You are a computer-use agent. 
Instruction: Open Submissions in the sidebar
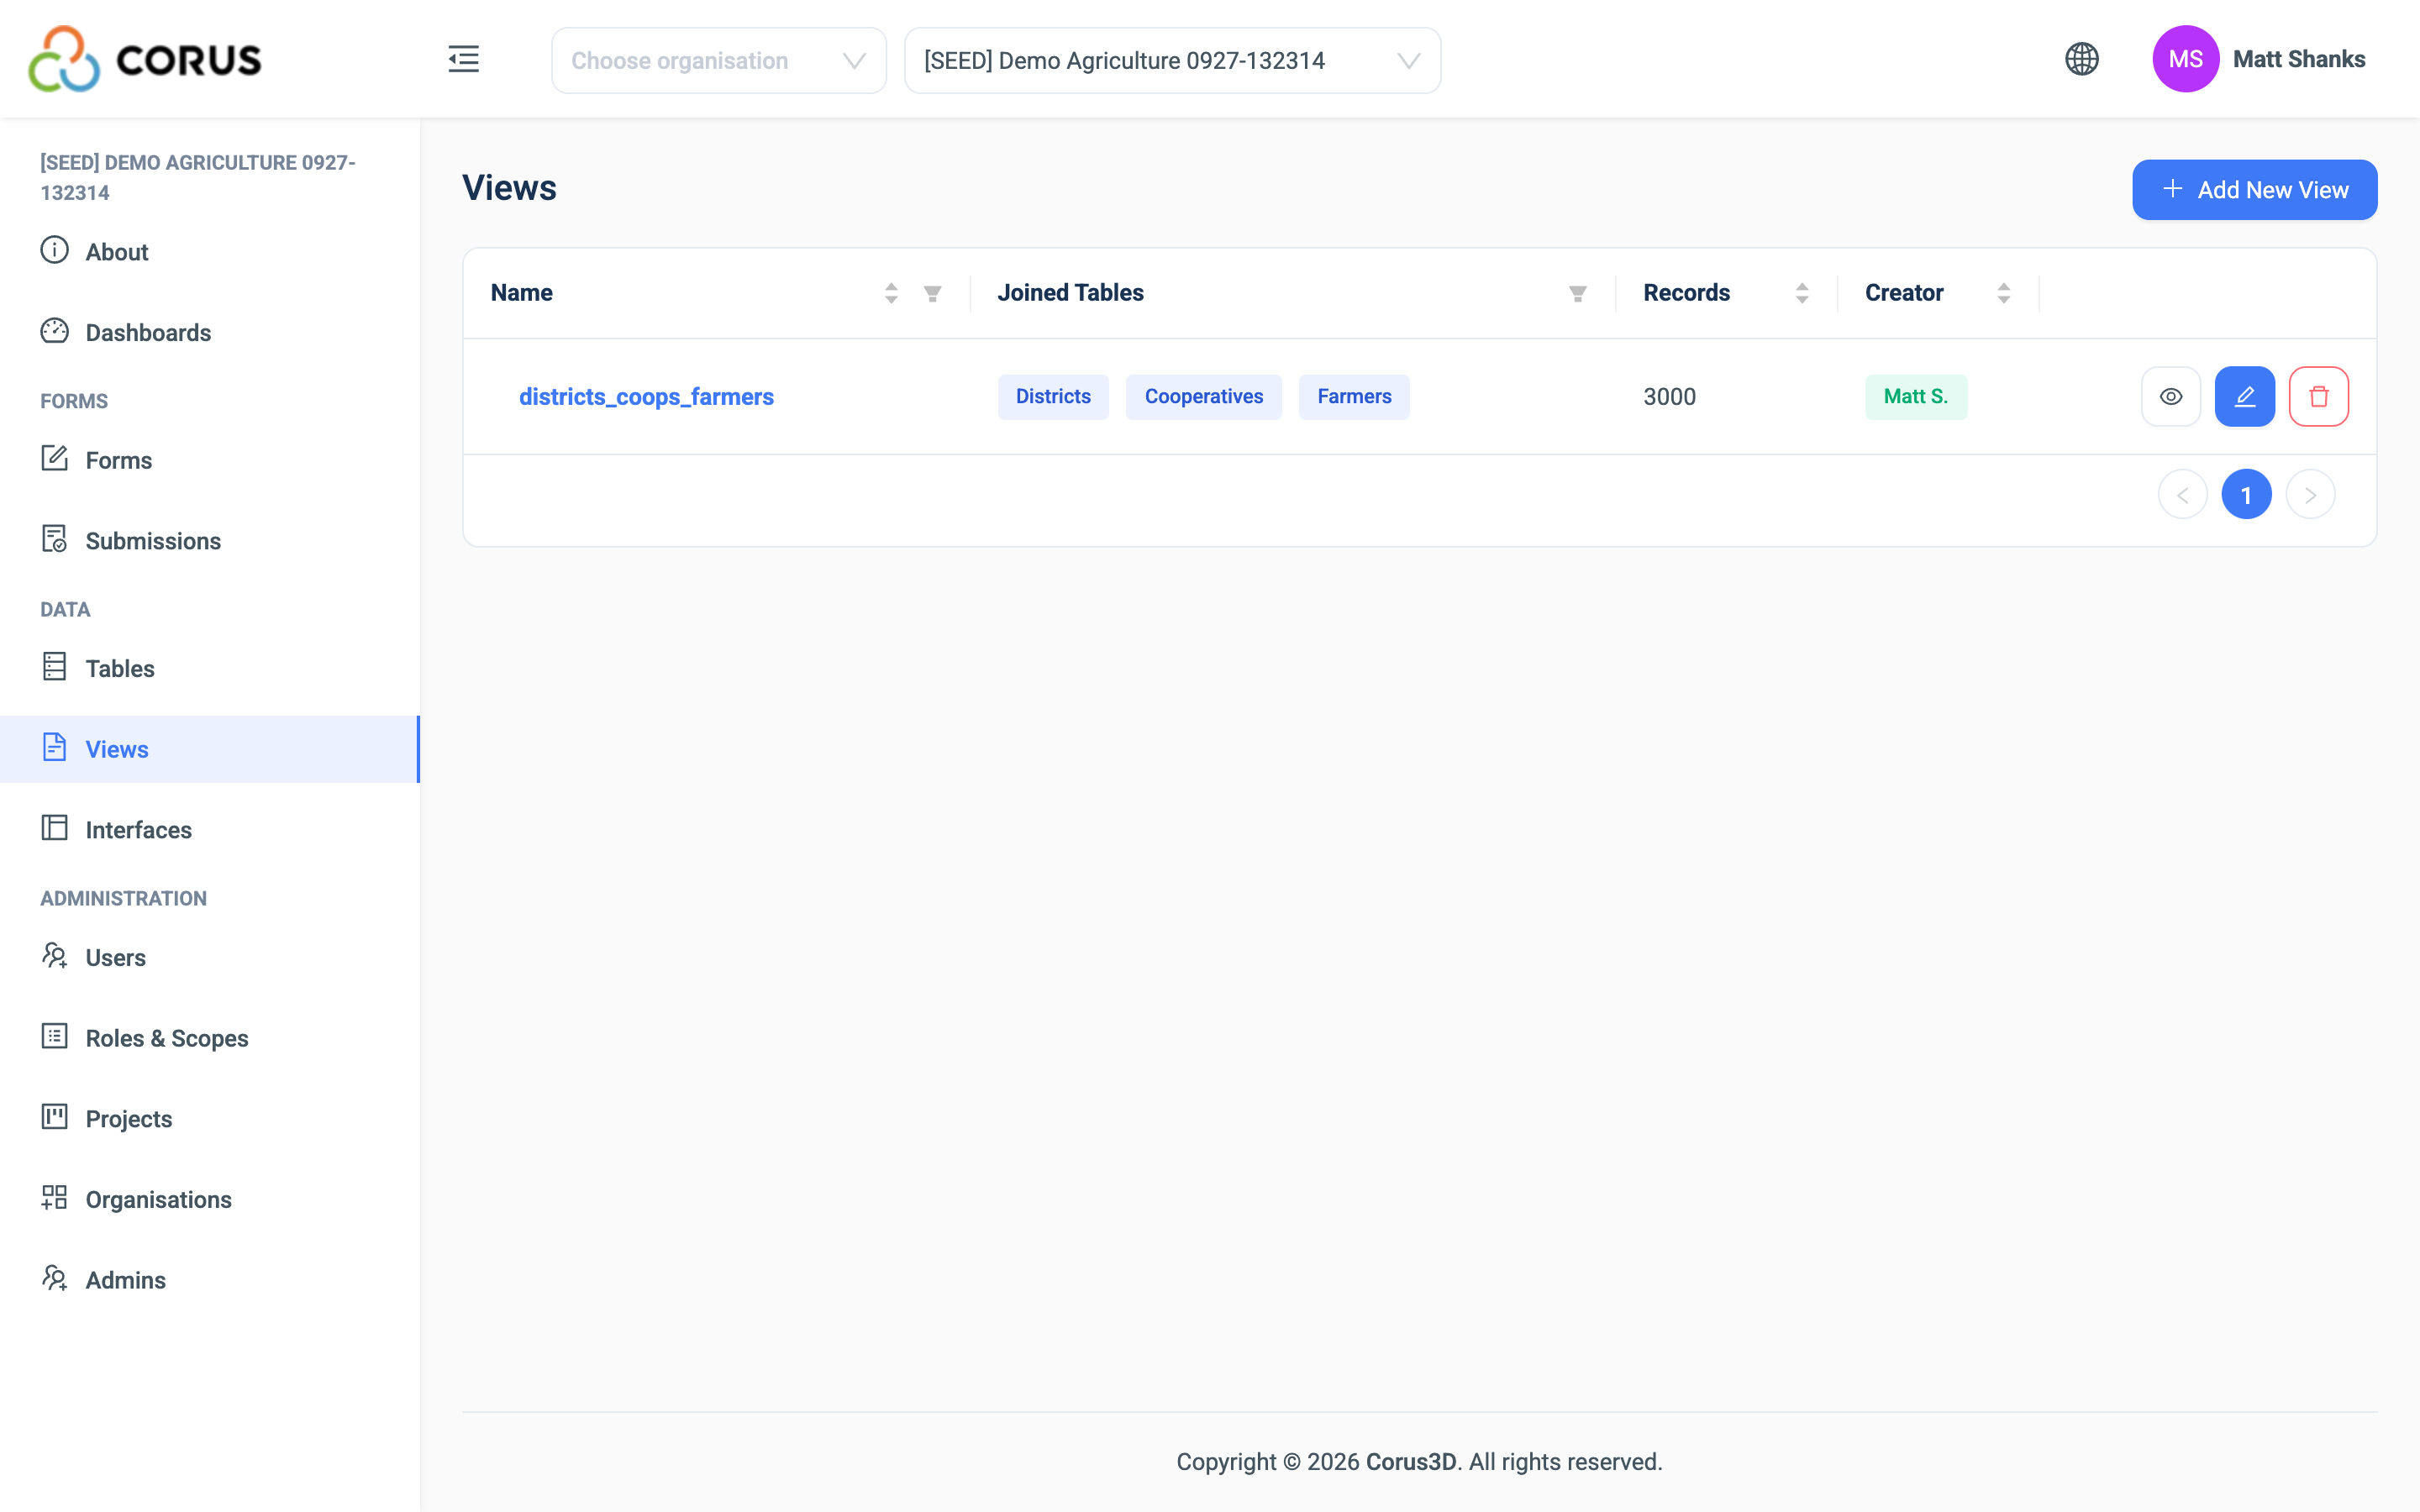(x=210, y=541)
